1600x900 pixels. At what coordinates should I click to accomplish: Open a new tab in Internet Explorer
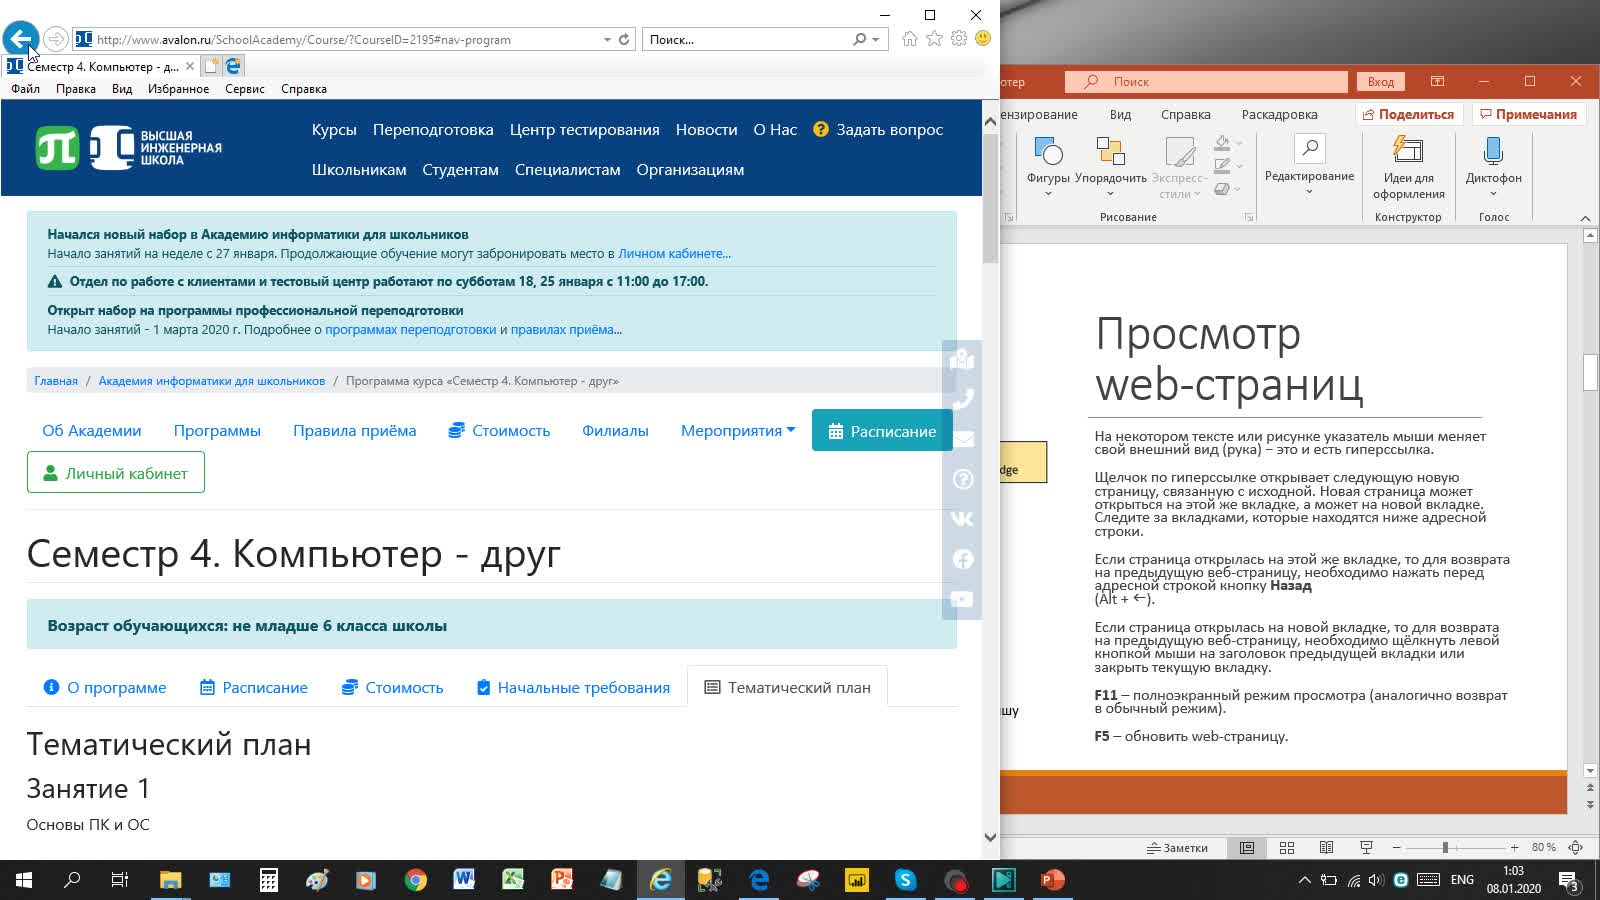pyautogui.click(x=211, y=66)
